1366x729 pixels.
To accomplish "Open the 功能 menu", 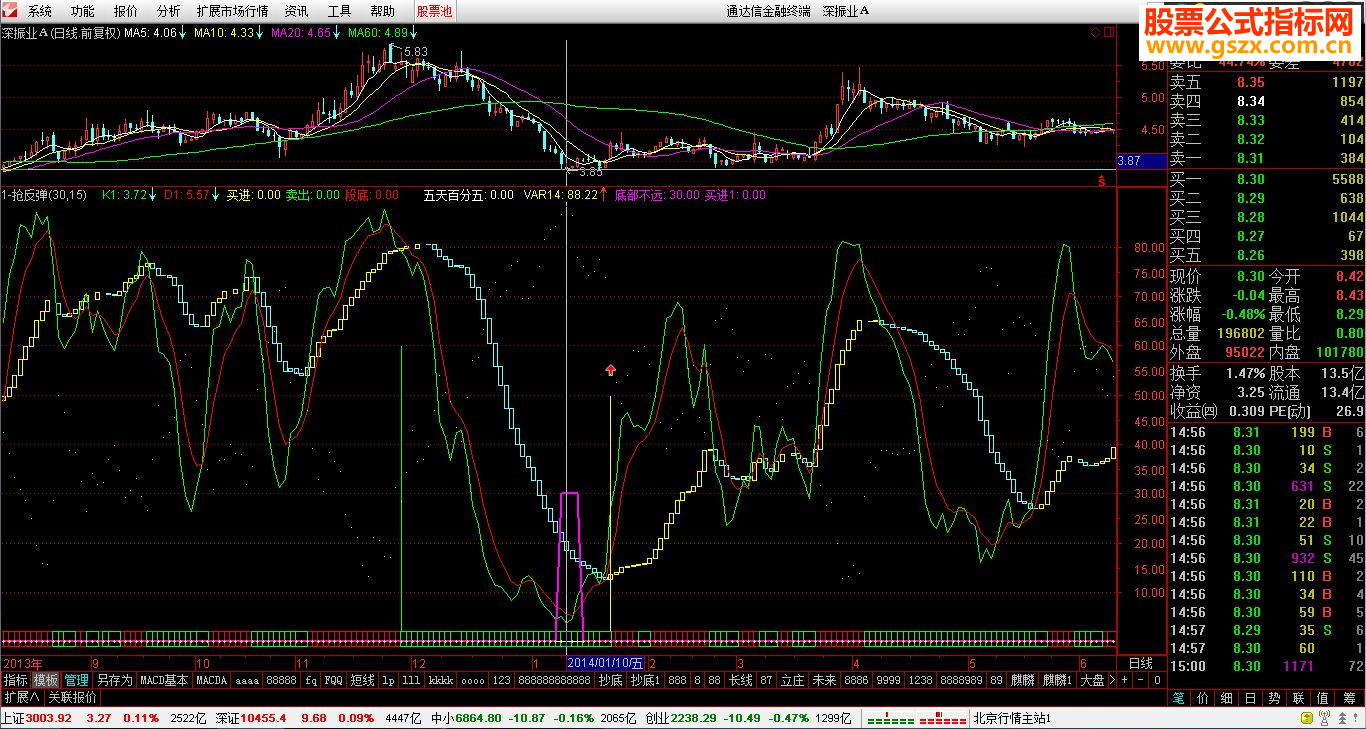I will [83, 11].
